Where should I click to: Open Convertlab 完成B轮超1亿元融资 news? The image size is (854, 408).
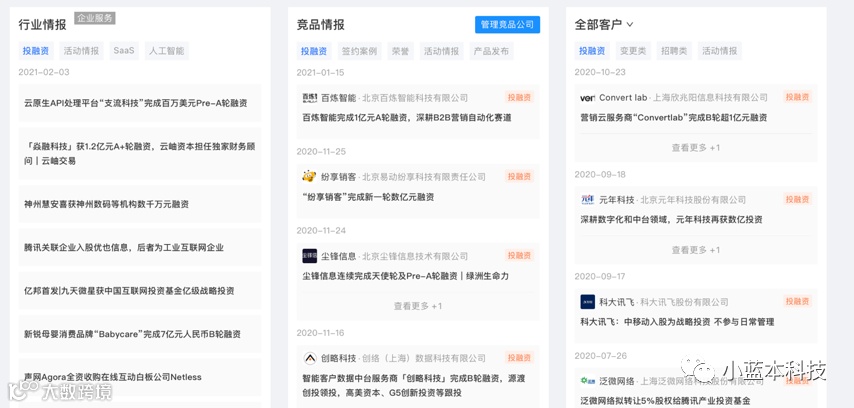(x=674, y=117)
